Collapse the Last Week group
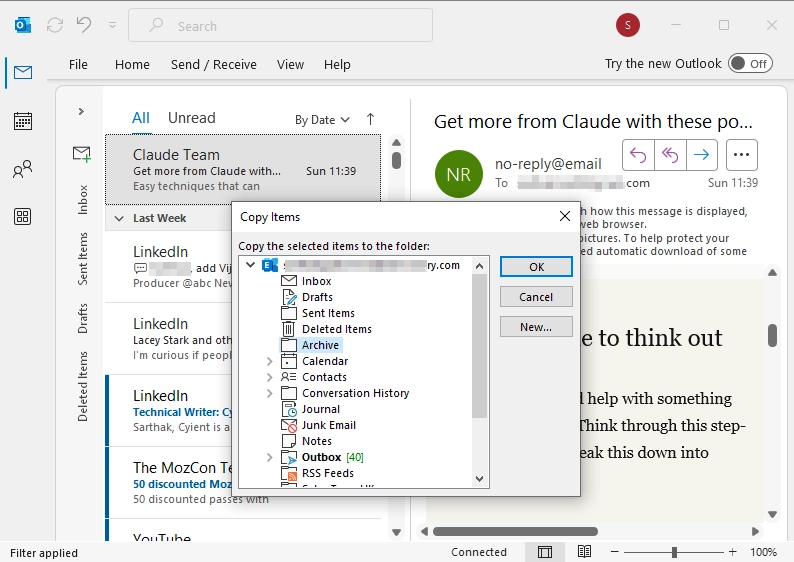The image size is (794, 562). (x=119, y=218)
